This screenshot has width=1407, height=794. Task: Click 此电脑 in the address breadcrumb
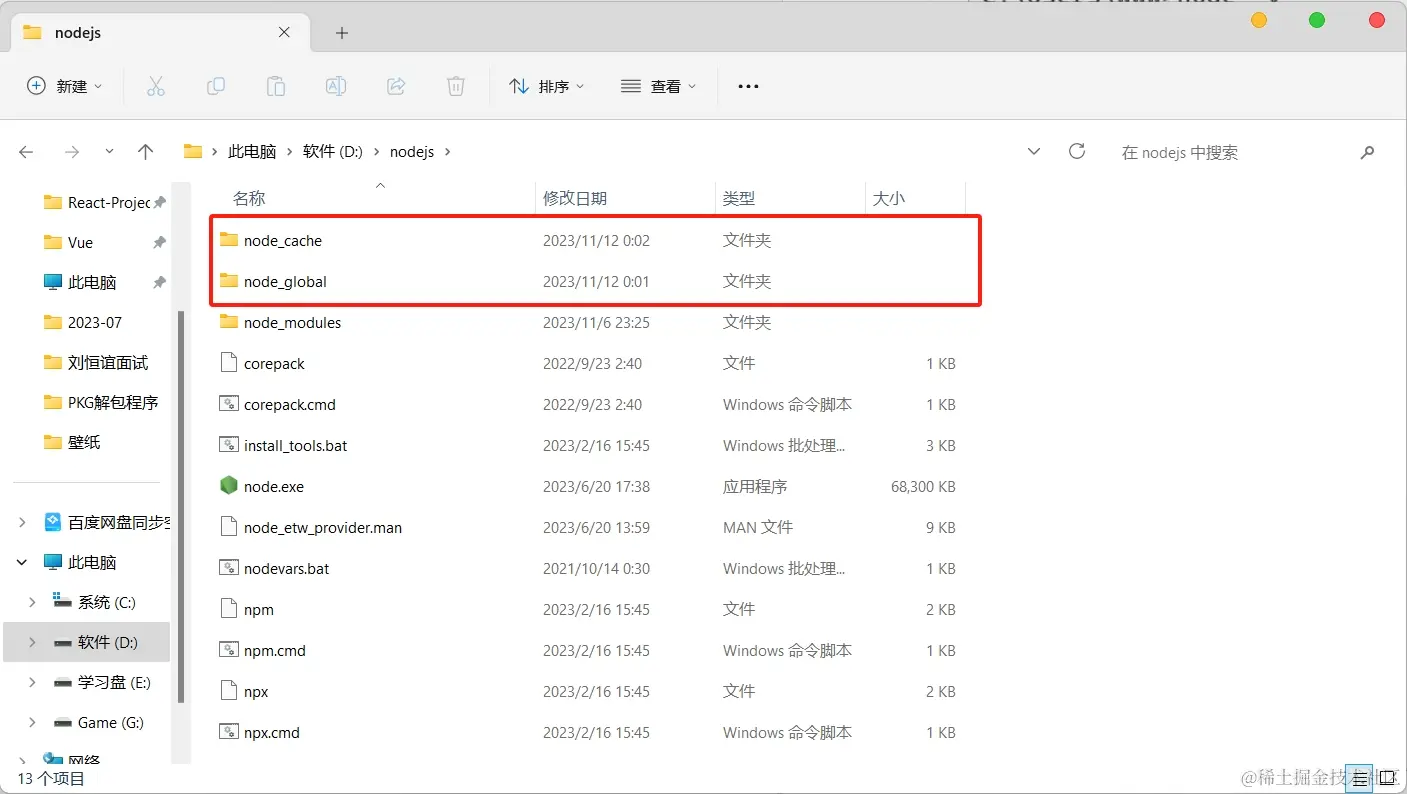(252, 152)
